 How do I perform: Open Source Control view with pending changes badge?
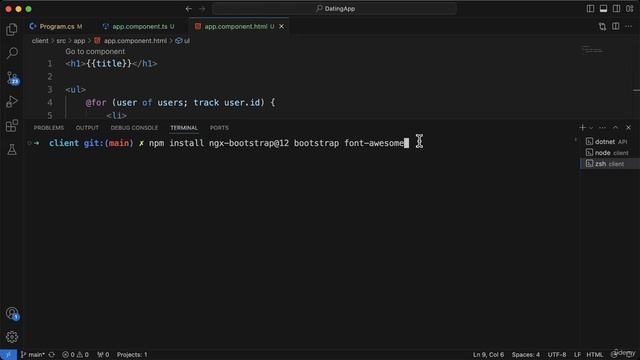(12, 78)
